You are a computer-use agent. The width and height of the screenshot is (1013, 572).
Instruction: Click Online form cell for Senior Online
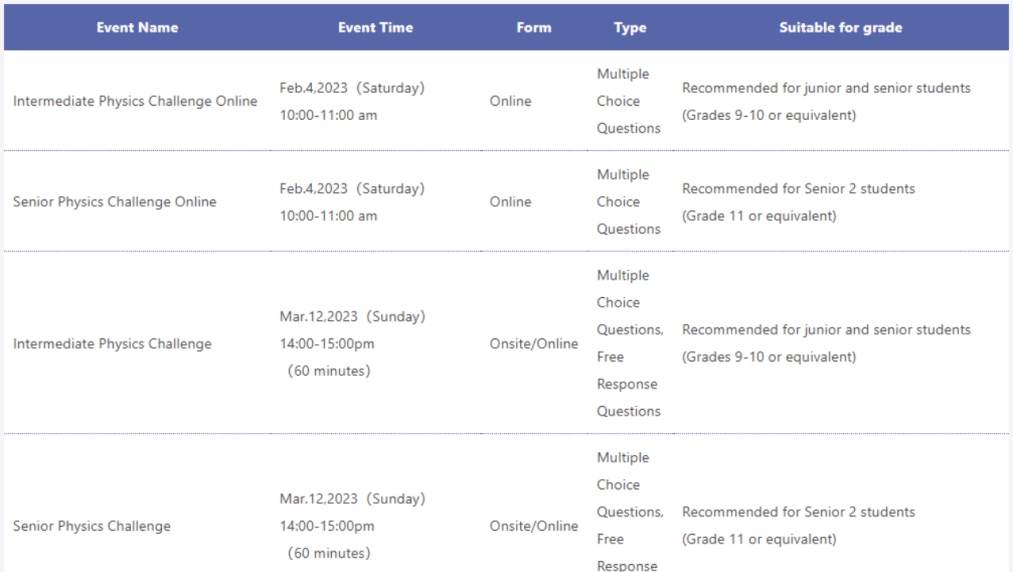point(510,202)
